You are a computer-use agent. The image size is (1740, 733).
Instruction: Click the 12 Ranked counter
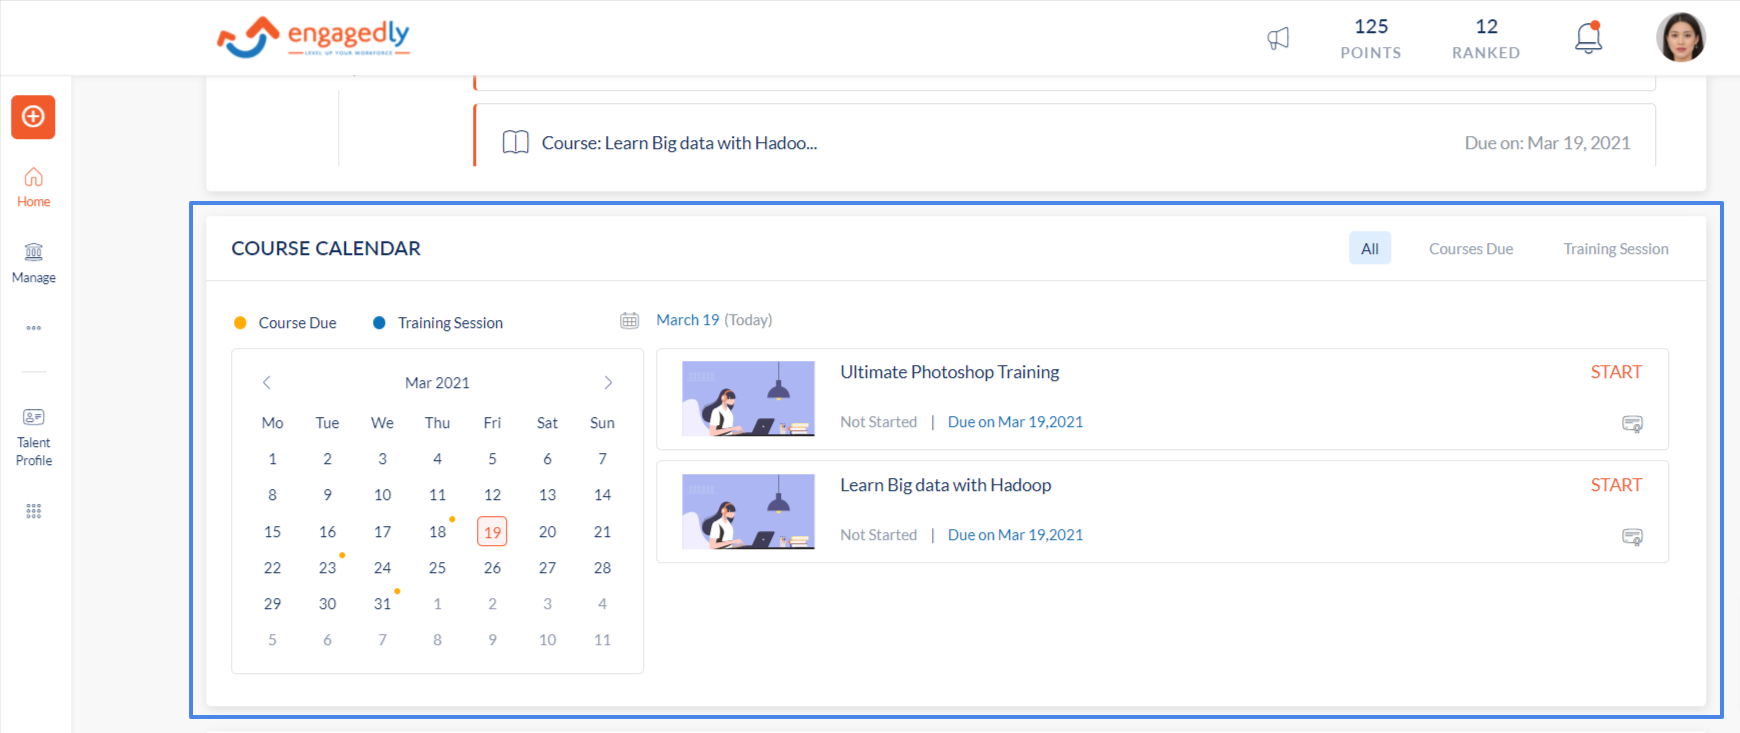click(x=1486, y=38)
